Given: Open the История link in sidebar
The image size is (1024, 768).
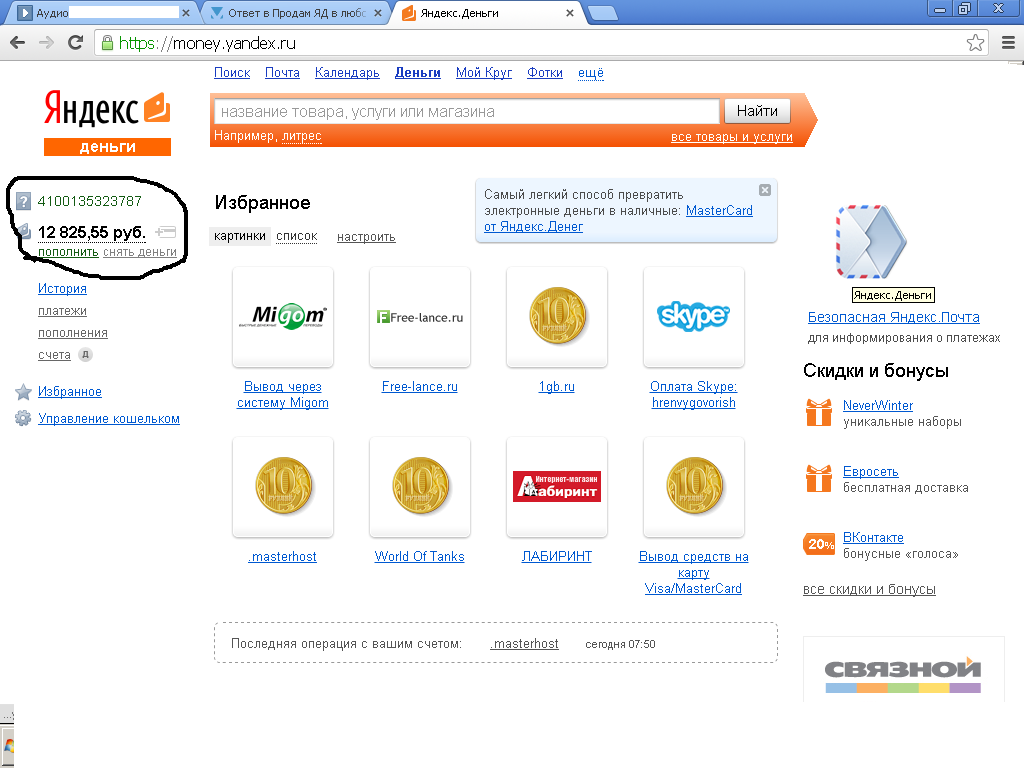Looking at the screenshot, I should (x=62, y=289).
